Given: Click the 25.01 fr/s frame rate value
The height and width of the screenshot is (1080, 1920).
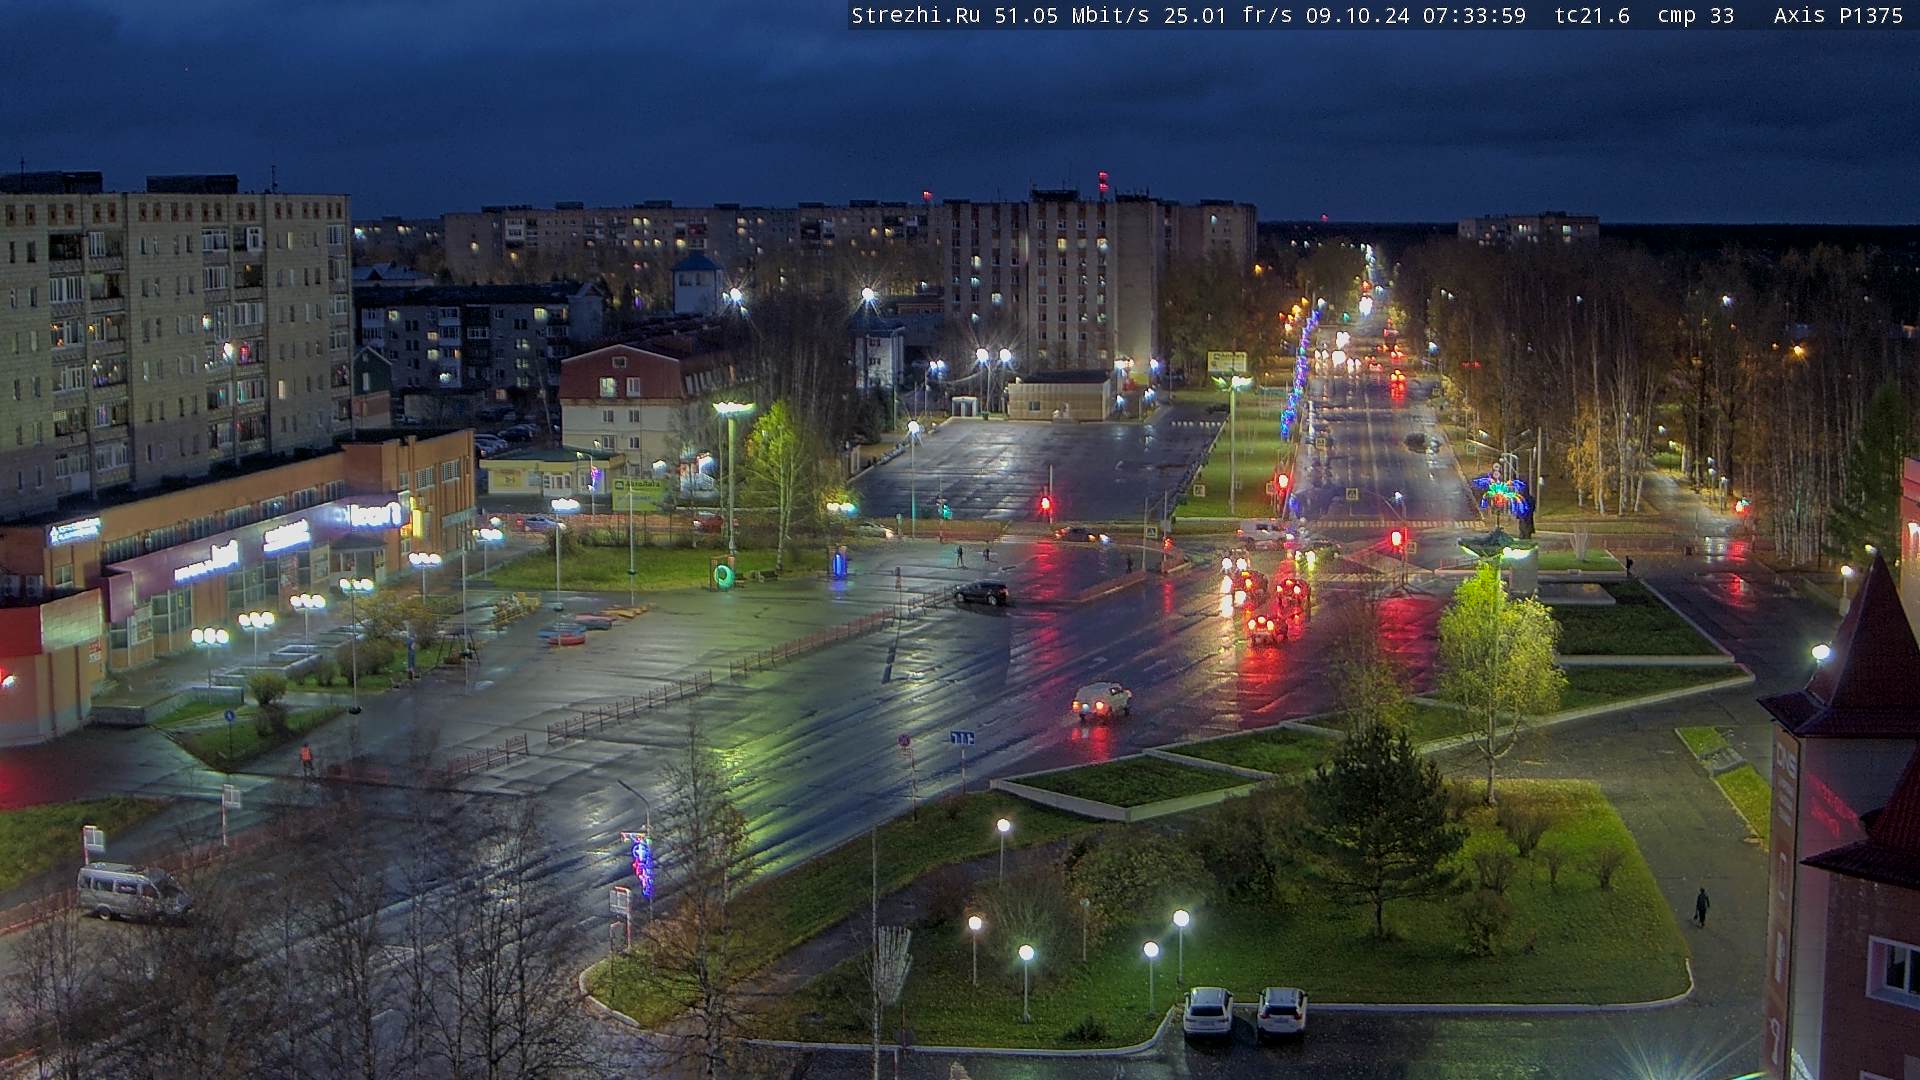Looking at the screenshot, I should point(1228,15).
